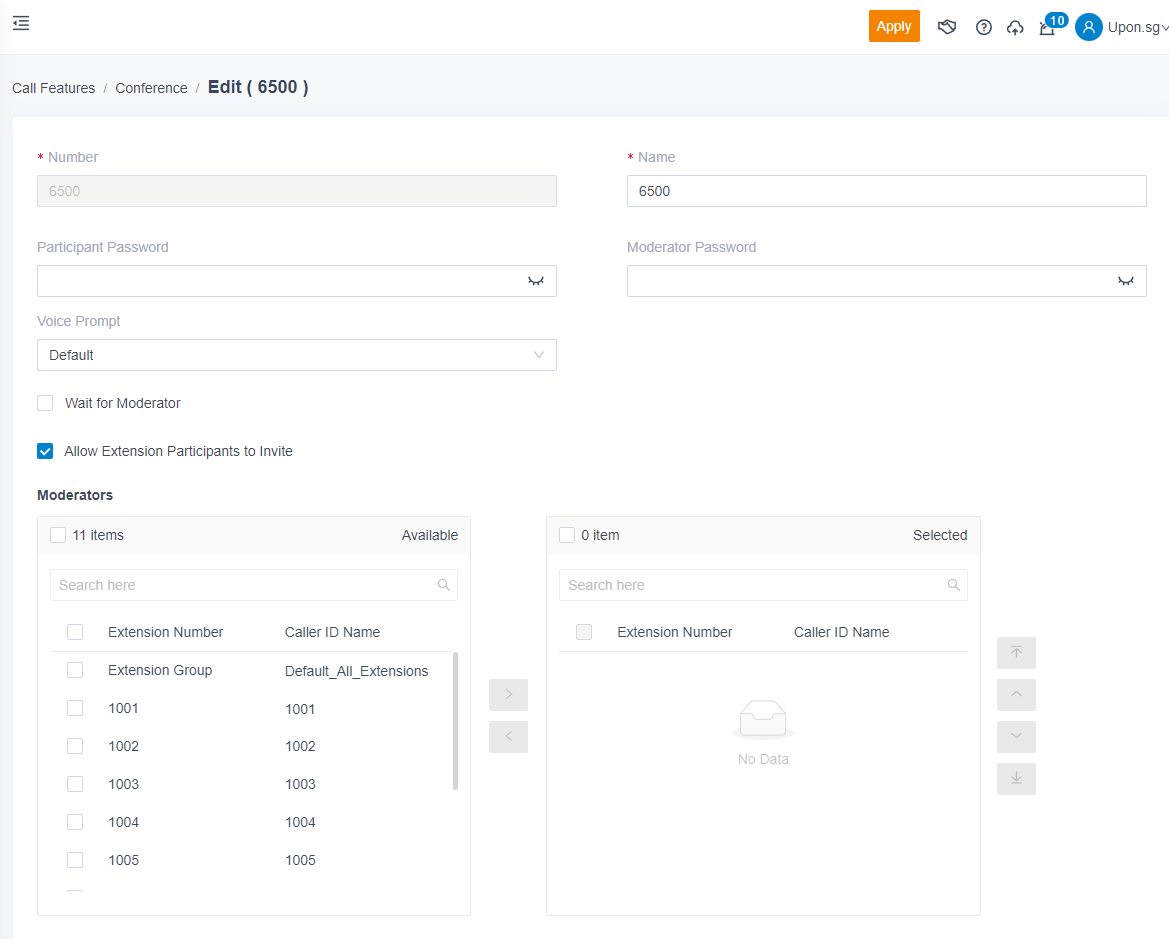The width and height of the screenshot is (1169, 939).
Task: Open the help question mark icon
Action: click(983, 28)
